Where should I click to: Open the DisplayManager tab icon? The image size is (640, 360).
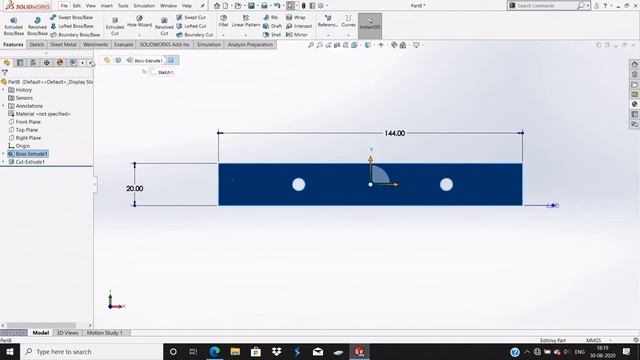coord(60,62)
